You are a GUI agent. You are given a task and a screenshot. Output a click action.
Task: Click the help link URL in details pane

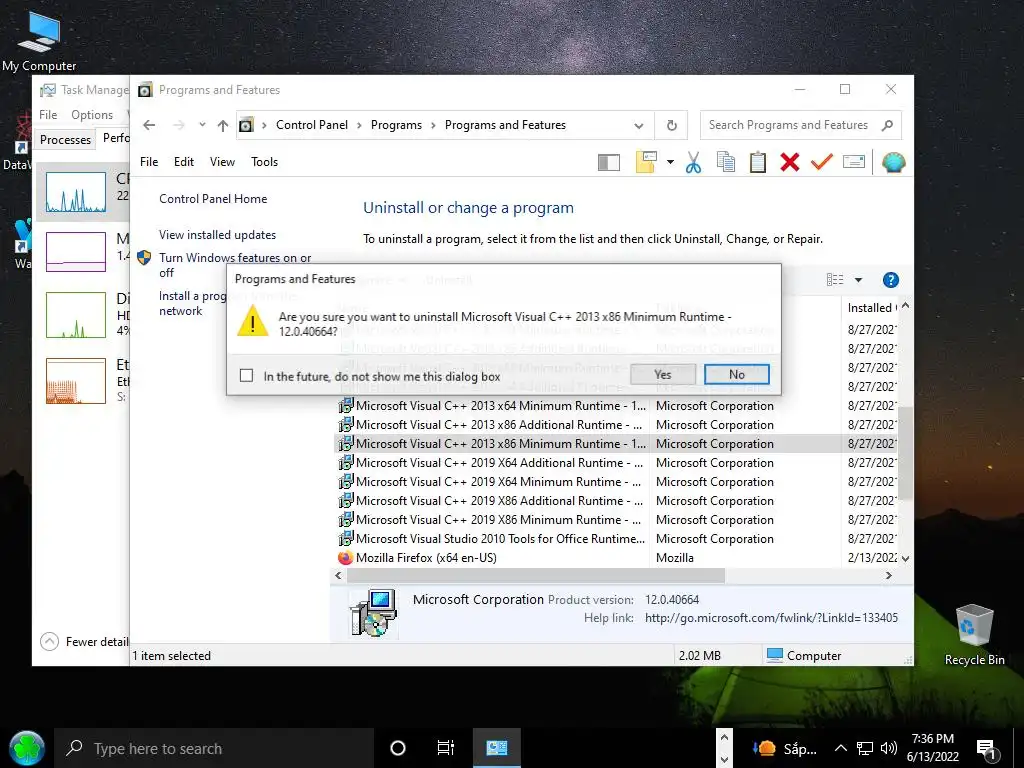pyautogui.click(x=771, y=618)
